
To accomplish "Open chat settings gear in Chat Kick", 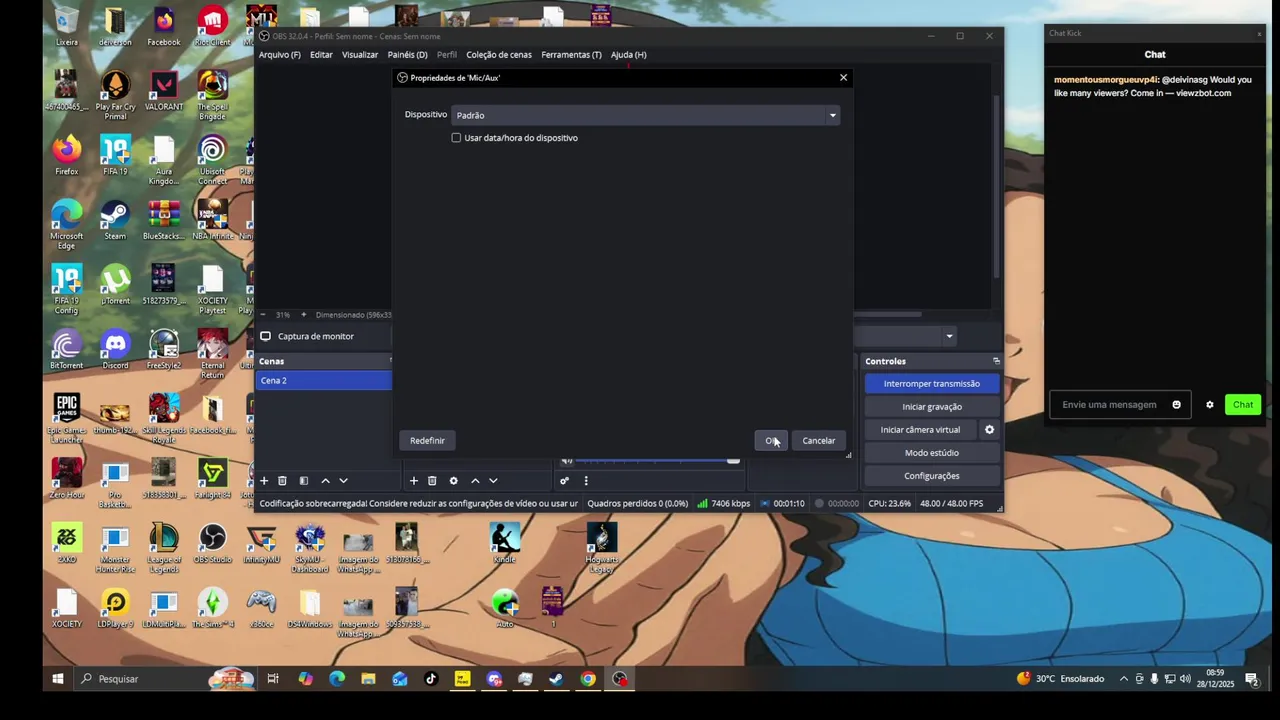I will coord(1209,405).
